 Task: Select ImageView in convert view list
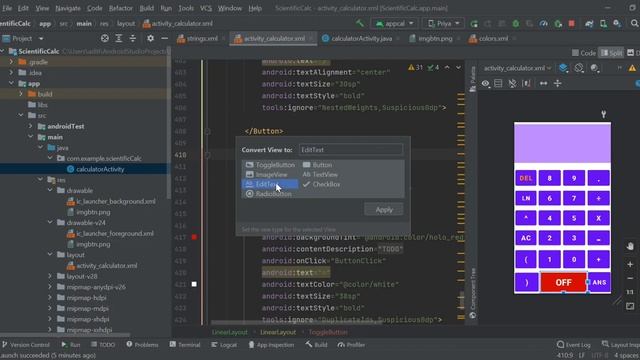(x=267, y=175)
